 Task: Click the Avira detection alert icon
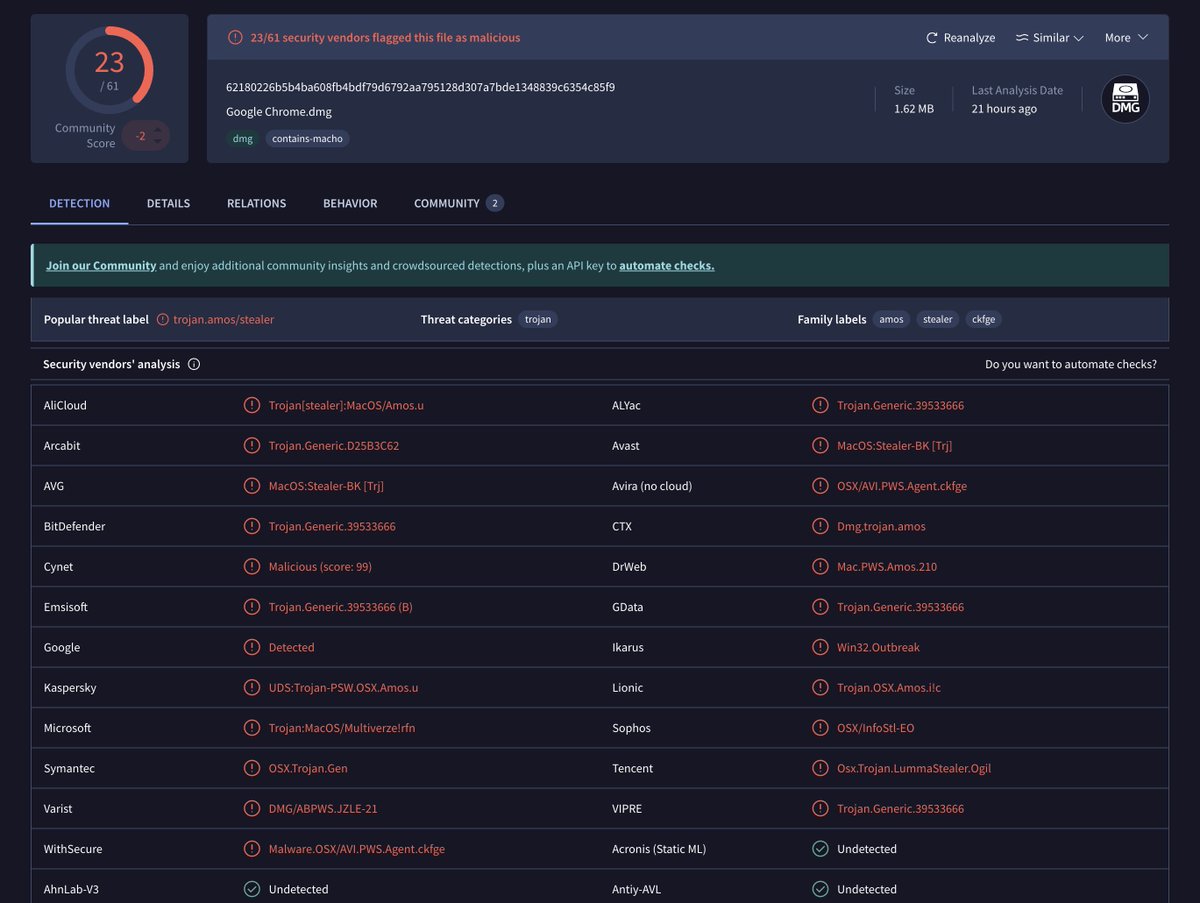click(x=820, y=486)
